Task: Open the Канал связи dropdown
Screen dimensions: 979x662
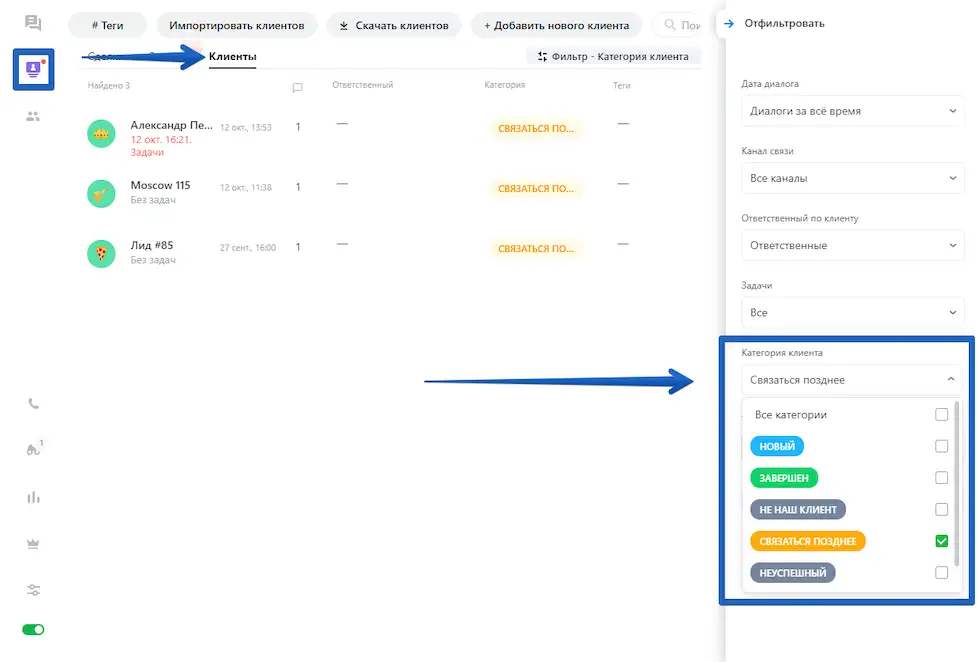Action: [852, 178]
